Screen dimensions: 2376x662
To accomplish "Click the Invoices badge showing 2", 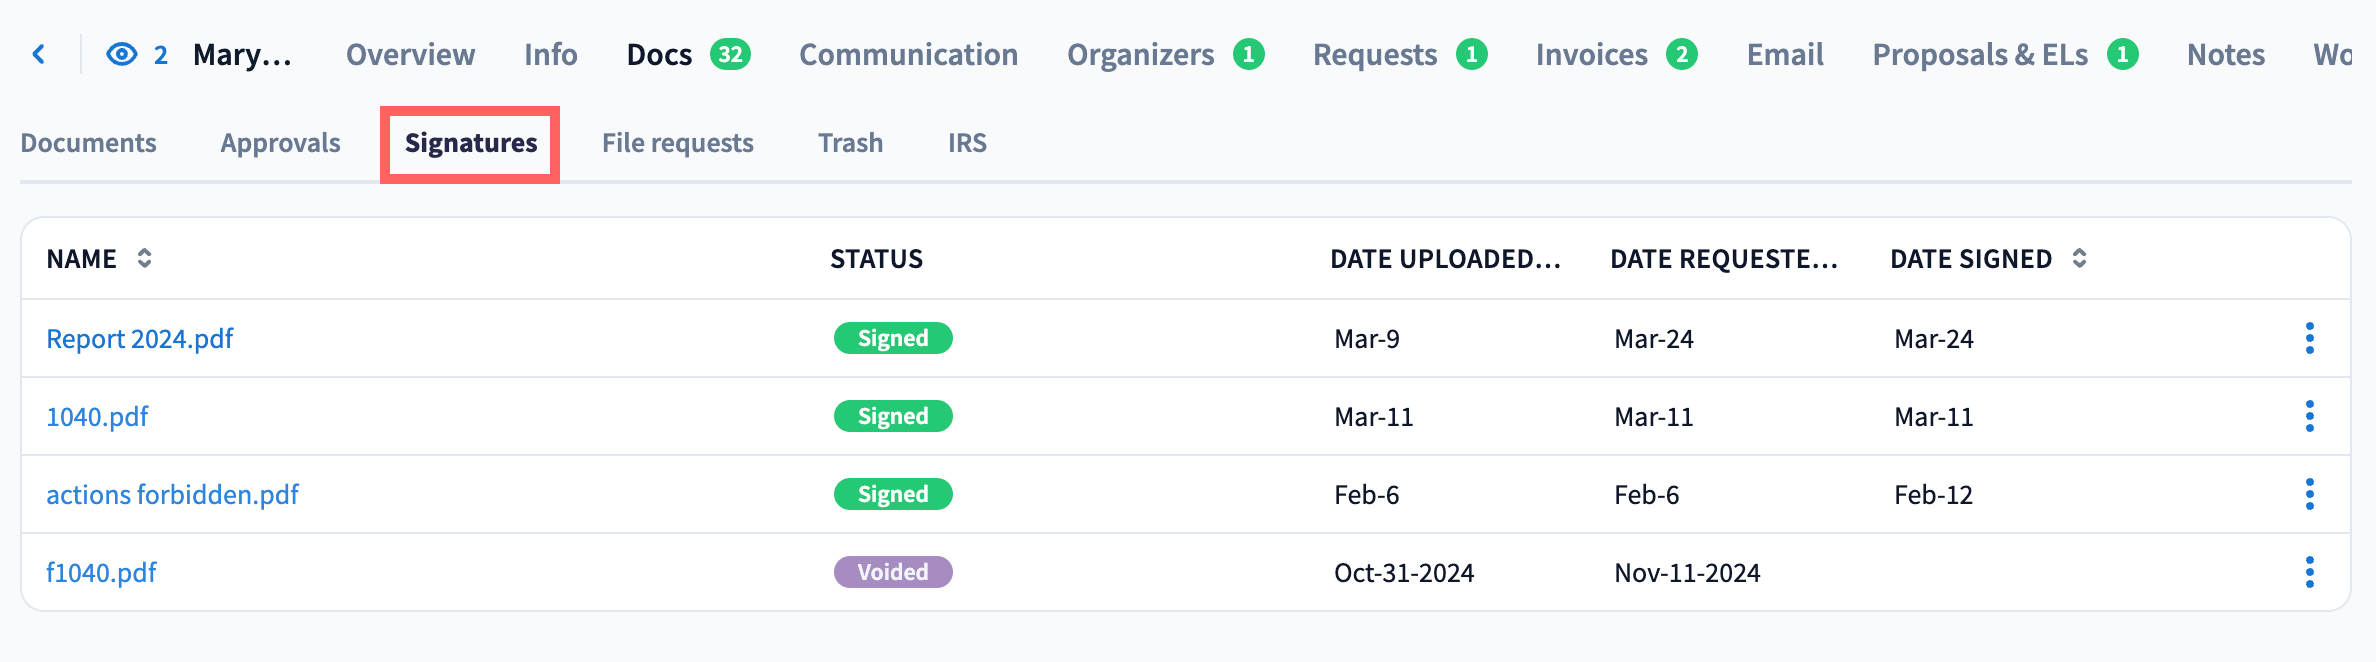I will point(1682,54).
